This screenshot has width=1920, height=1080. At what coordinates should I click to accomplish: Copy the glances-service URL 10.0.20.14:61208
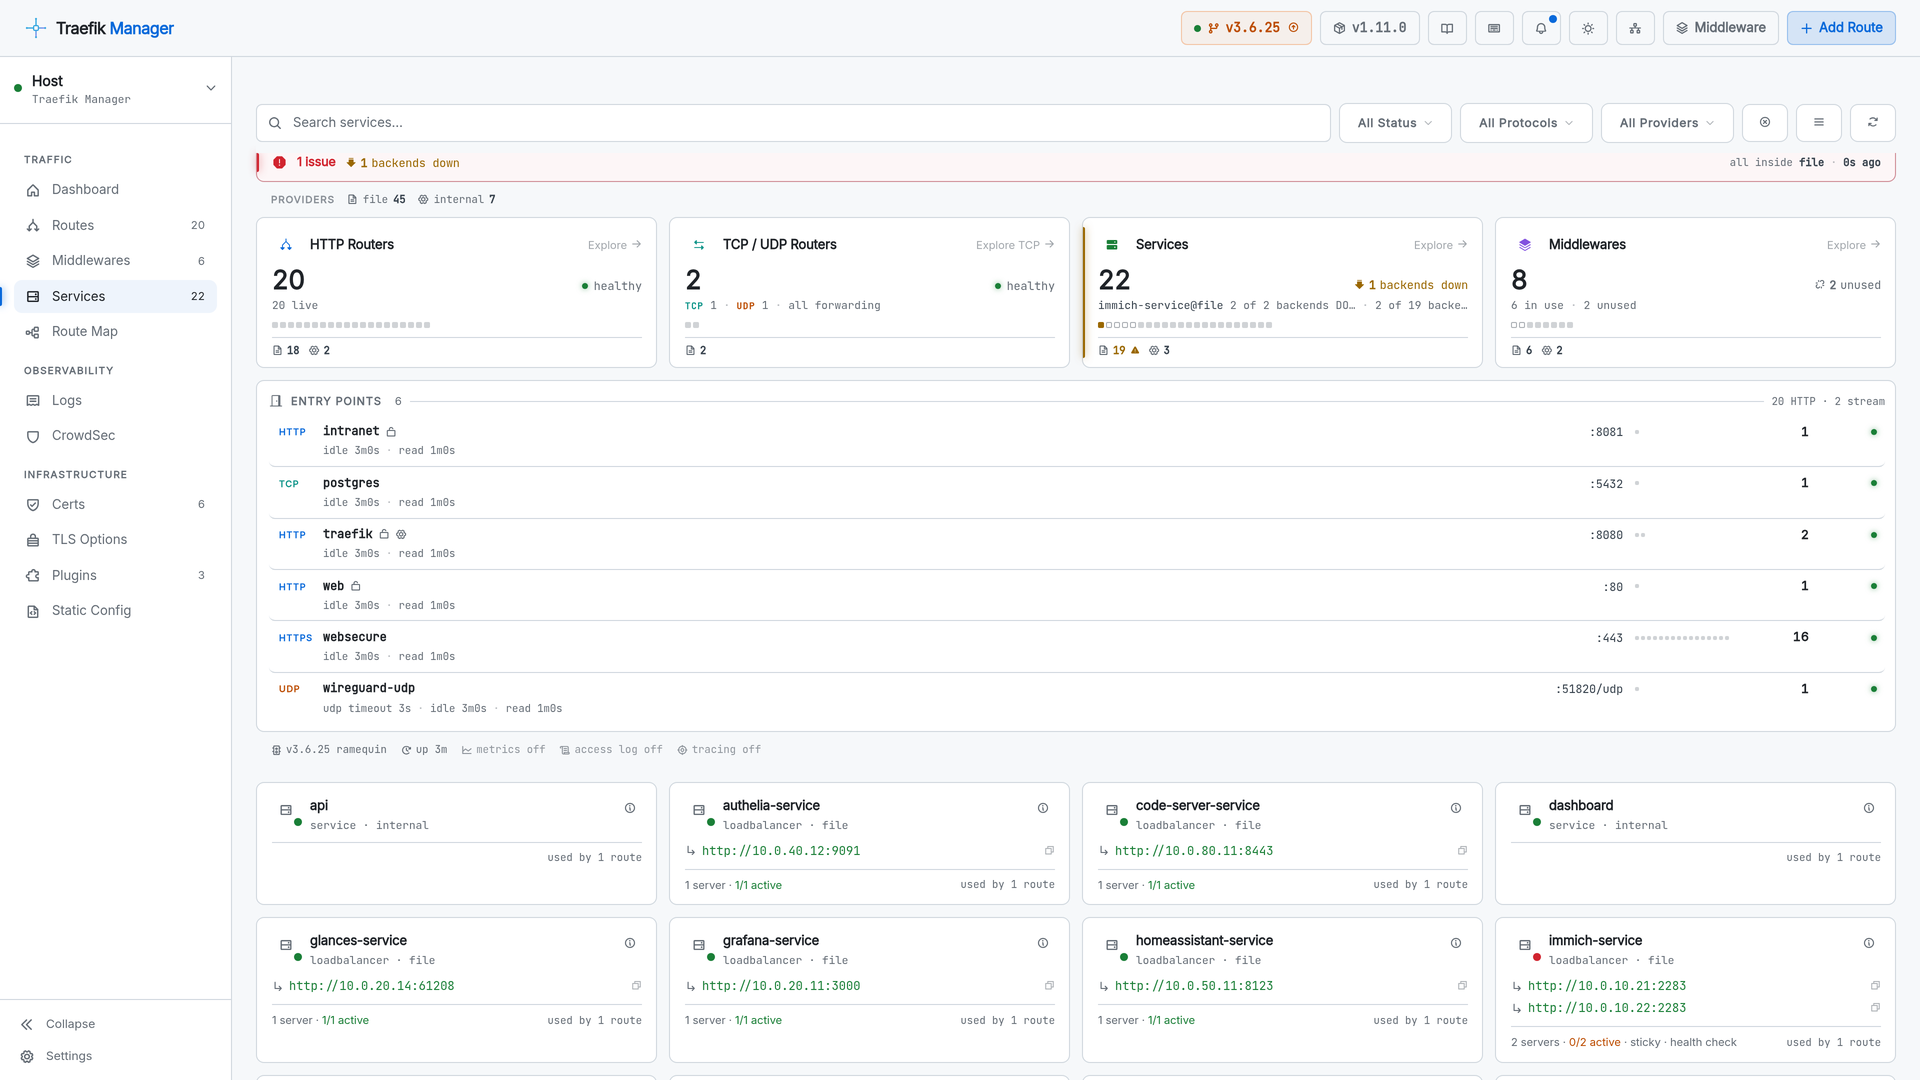(x=637, y=986)
